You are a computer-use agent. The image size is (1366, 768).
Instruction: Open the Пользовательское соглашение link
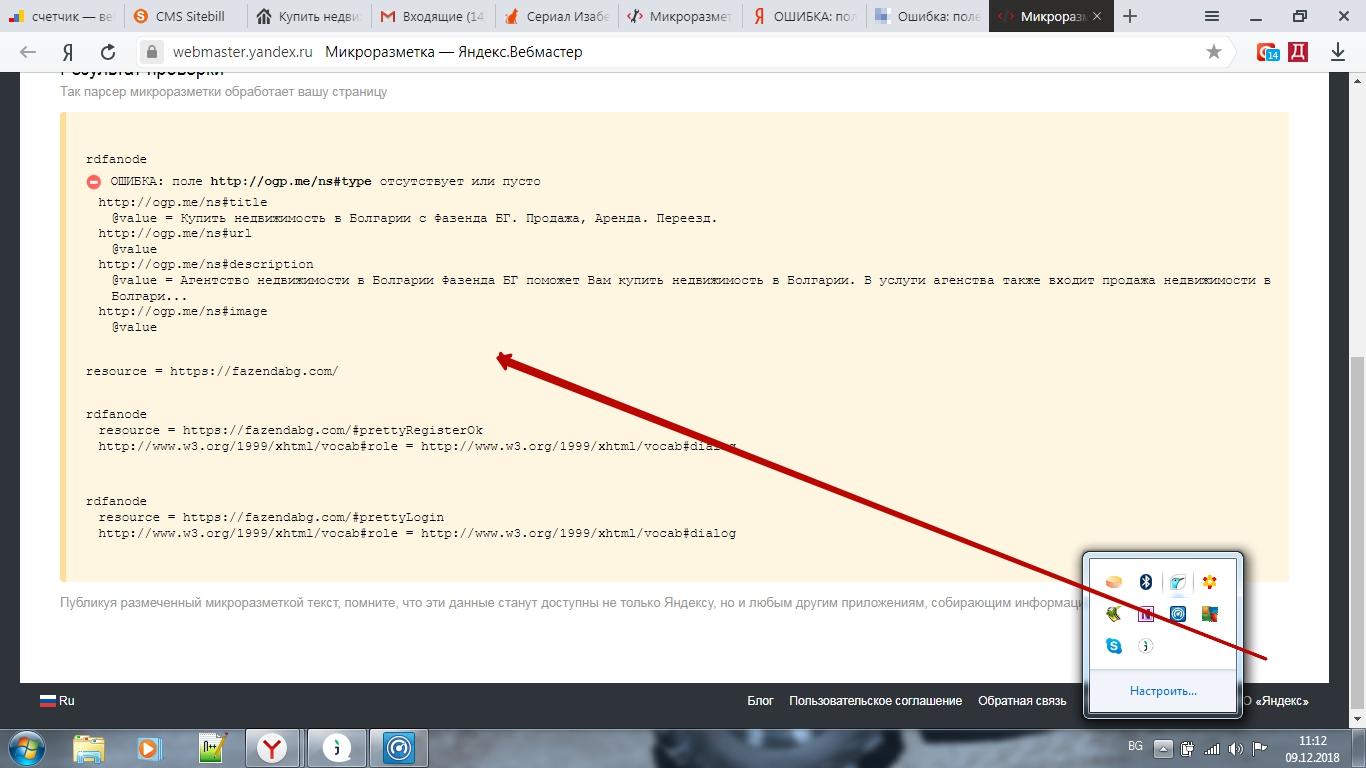[x=875, y=701]
